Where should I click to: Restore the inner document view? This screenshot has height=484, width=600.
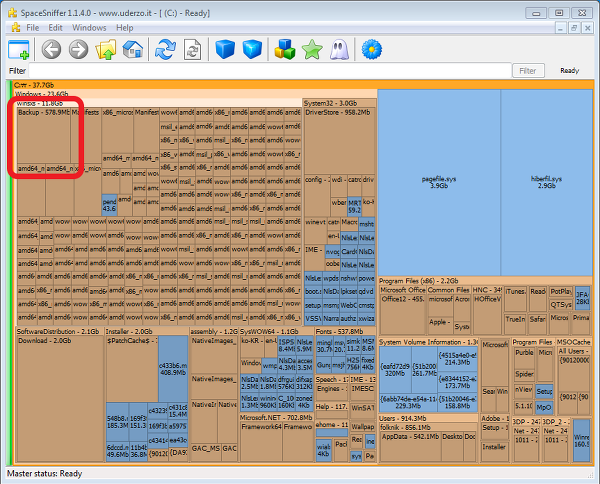[x=574, y=28]
